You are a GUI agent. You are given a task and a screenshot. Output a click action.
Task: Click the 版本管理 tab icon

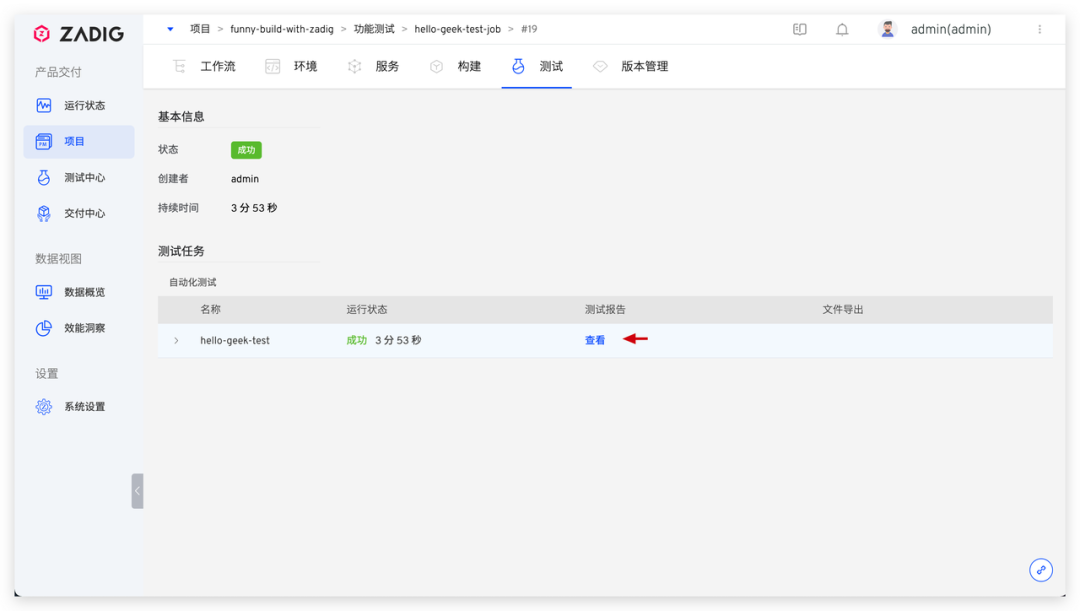(600, 66)
